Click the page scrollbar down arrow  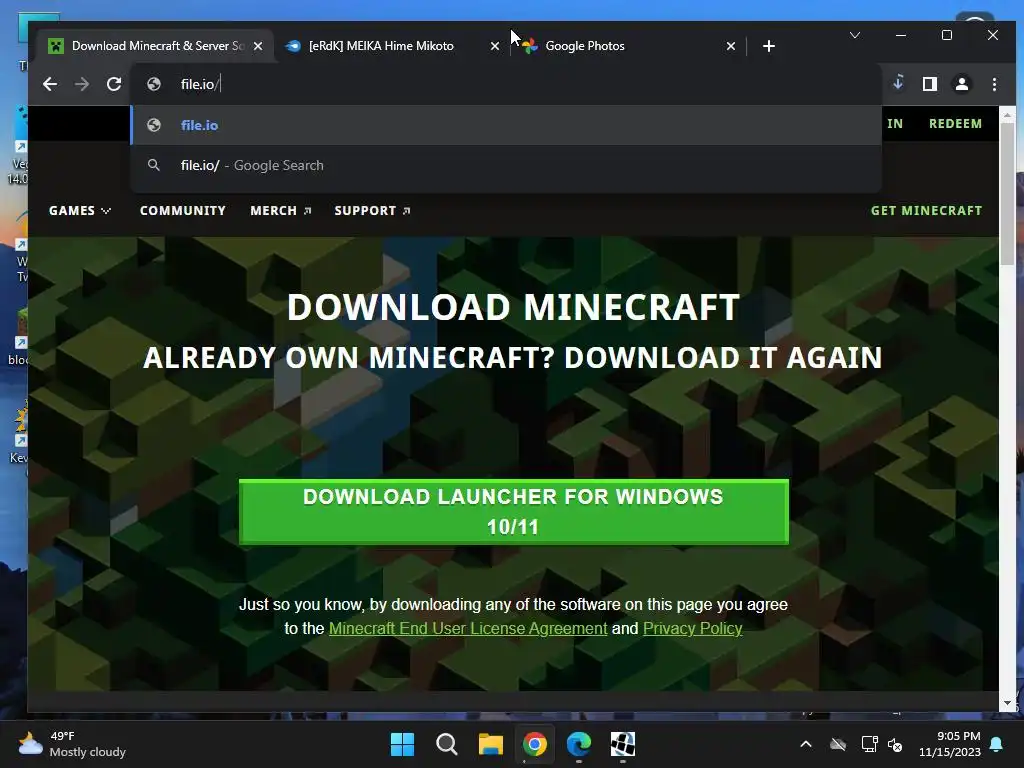[x=1007, y=703]
